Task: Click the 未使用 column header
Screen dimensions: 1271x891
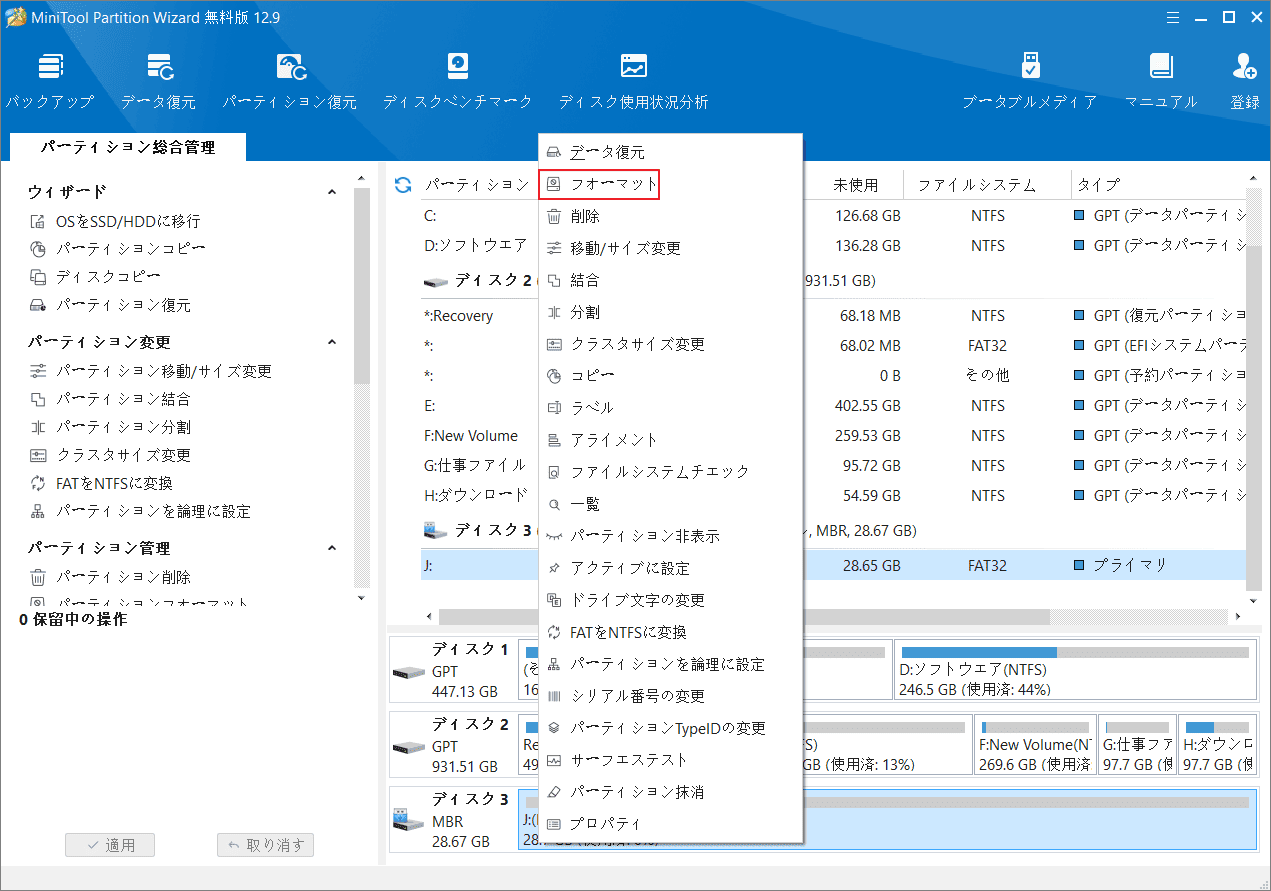Action: point(855,185)
